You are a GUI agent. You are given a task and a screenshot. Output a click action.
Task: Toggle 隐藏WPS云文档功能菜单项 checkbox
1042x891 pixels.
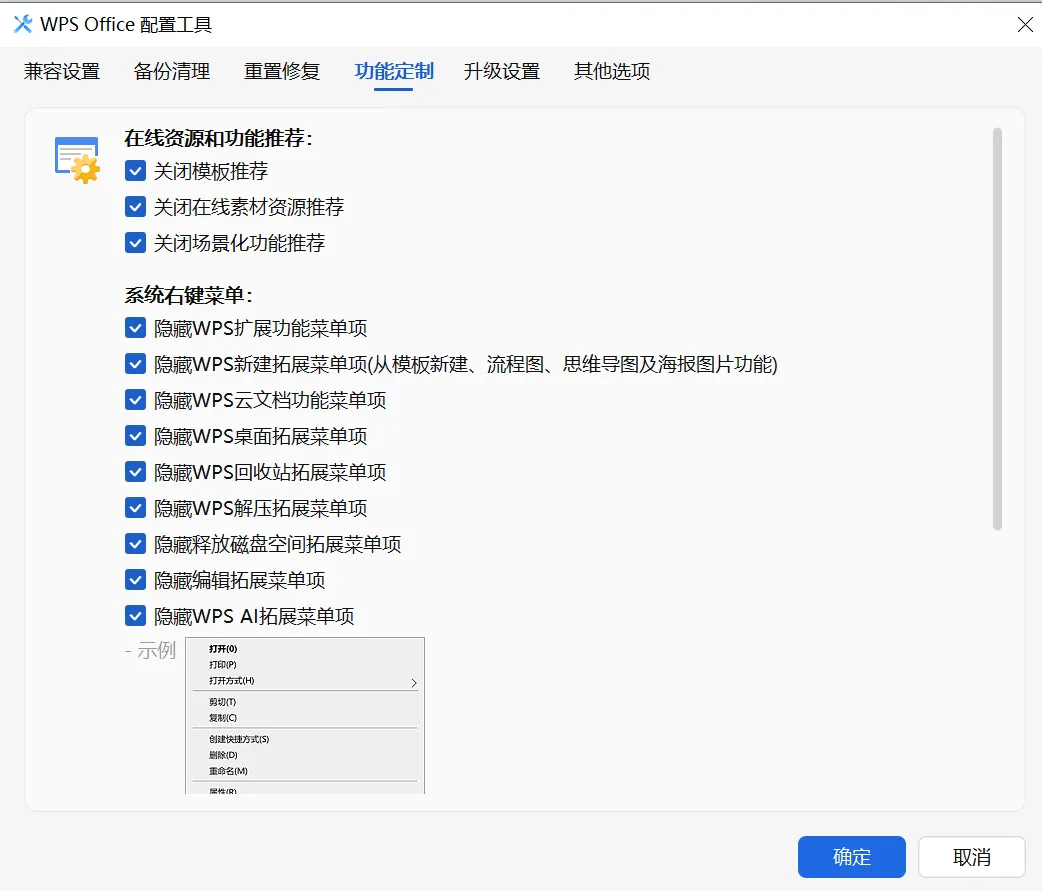click(x=136, y=400)
